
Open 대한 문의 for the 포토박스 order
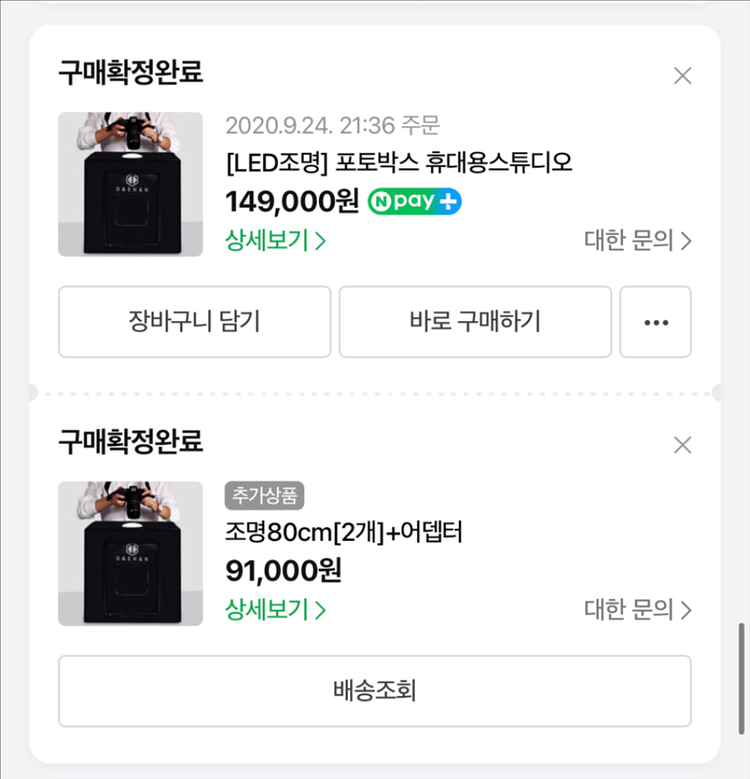637,241
